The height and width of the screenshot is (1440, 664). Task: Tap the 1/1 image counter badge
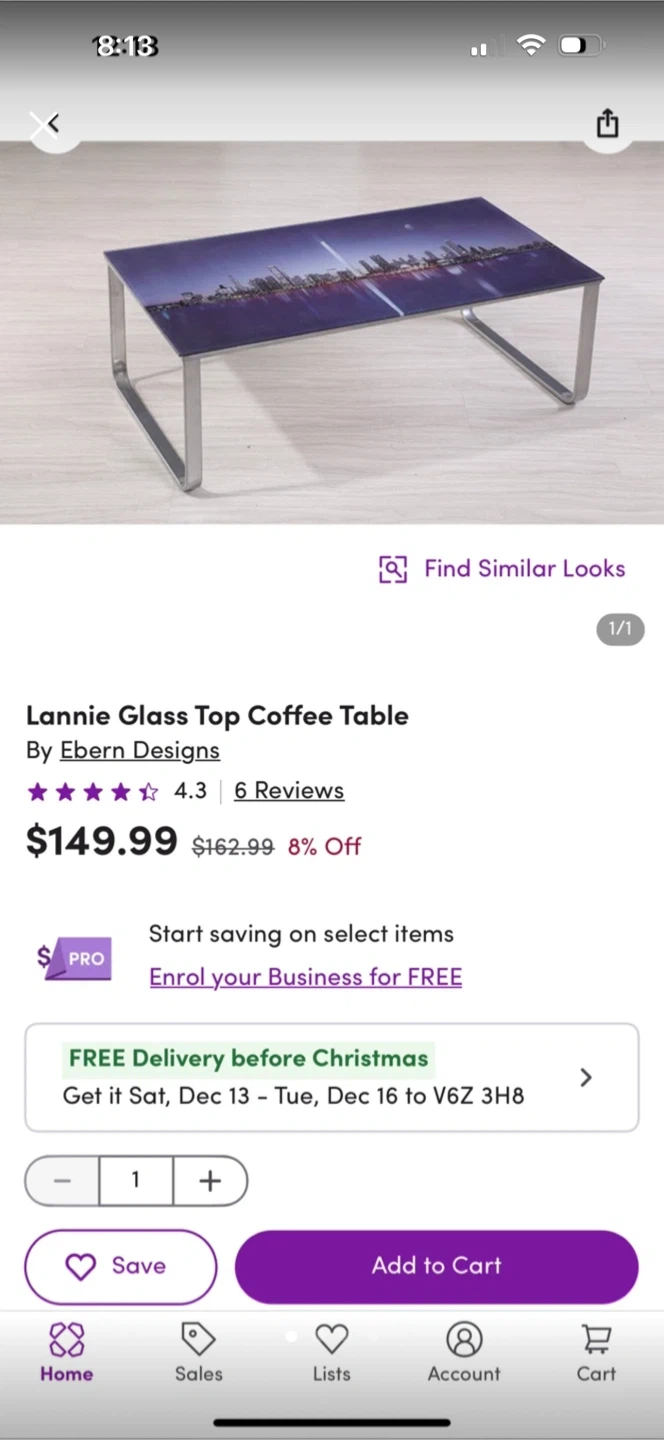coord(620,628)
